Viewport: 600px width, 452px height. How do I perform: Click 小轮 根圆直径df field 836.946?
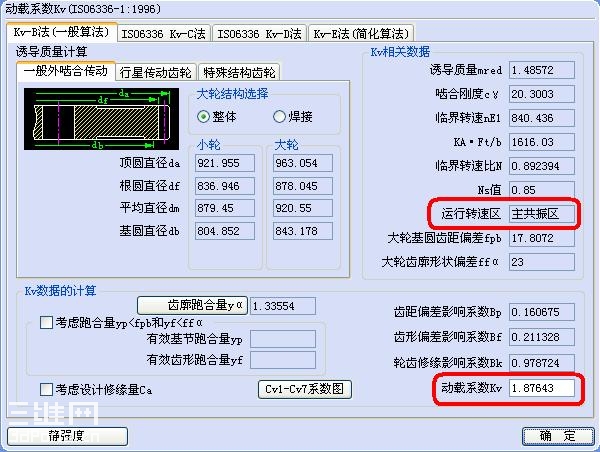225,186
